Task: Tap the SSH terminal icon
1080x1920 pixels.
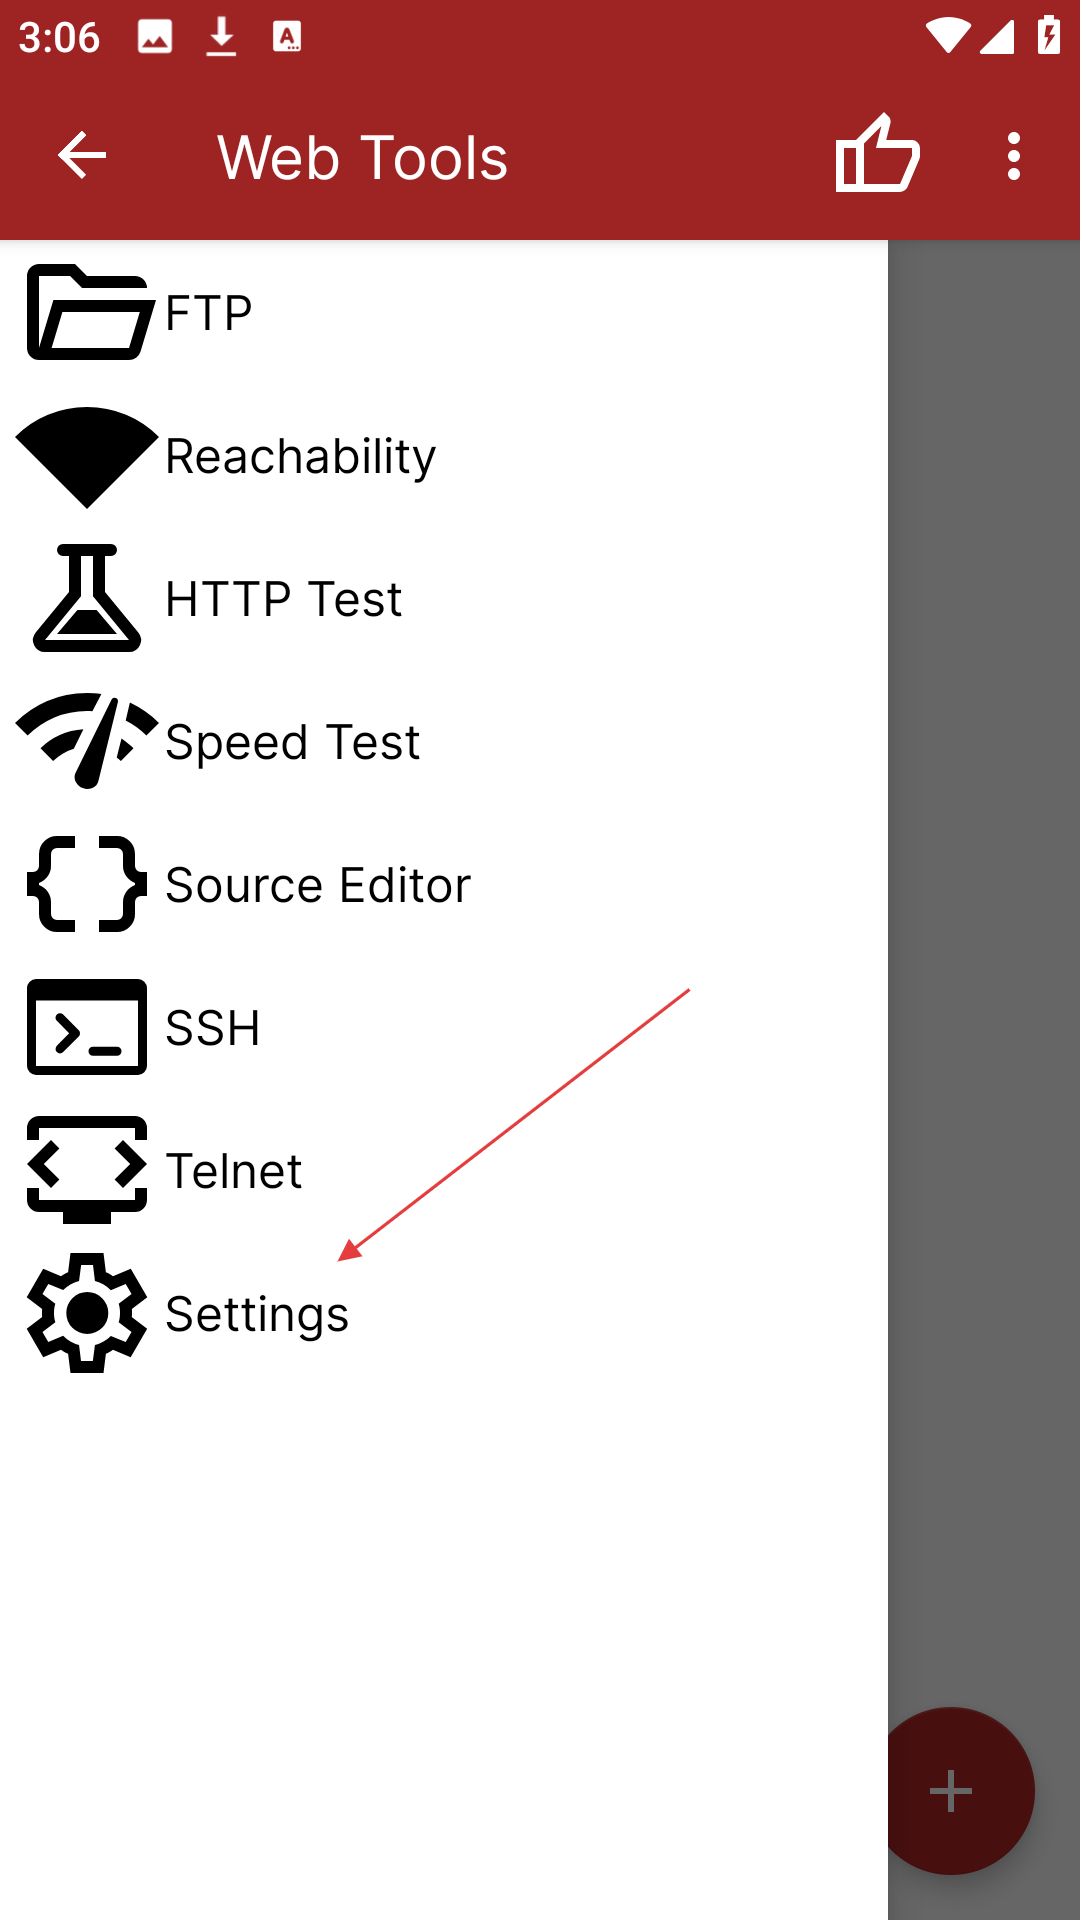Action: click(87, 1027)
